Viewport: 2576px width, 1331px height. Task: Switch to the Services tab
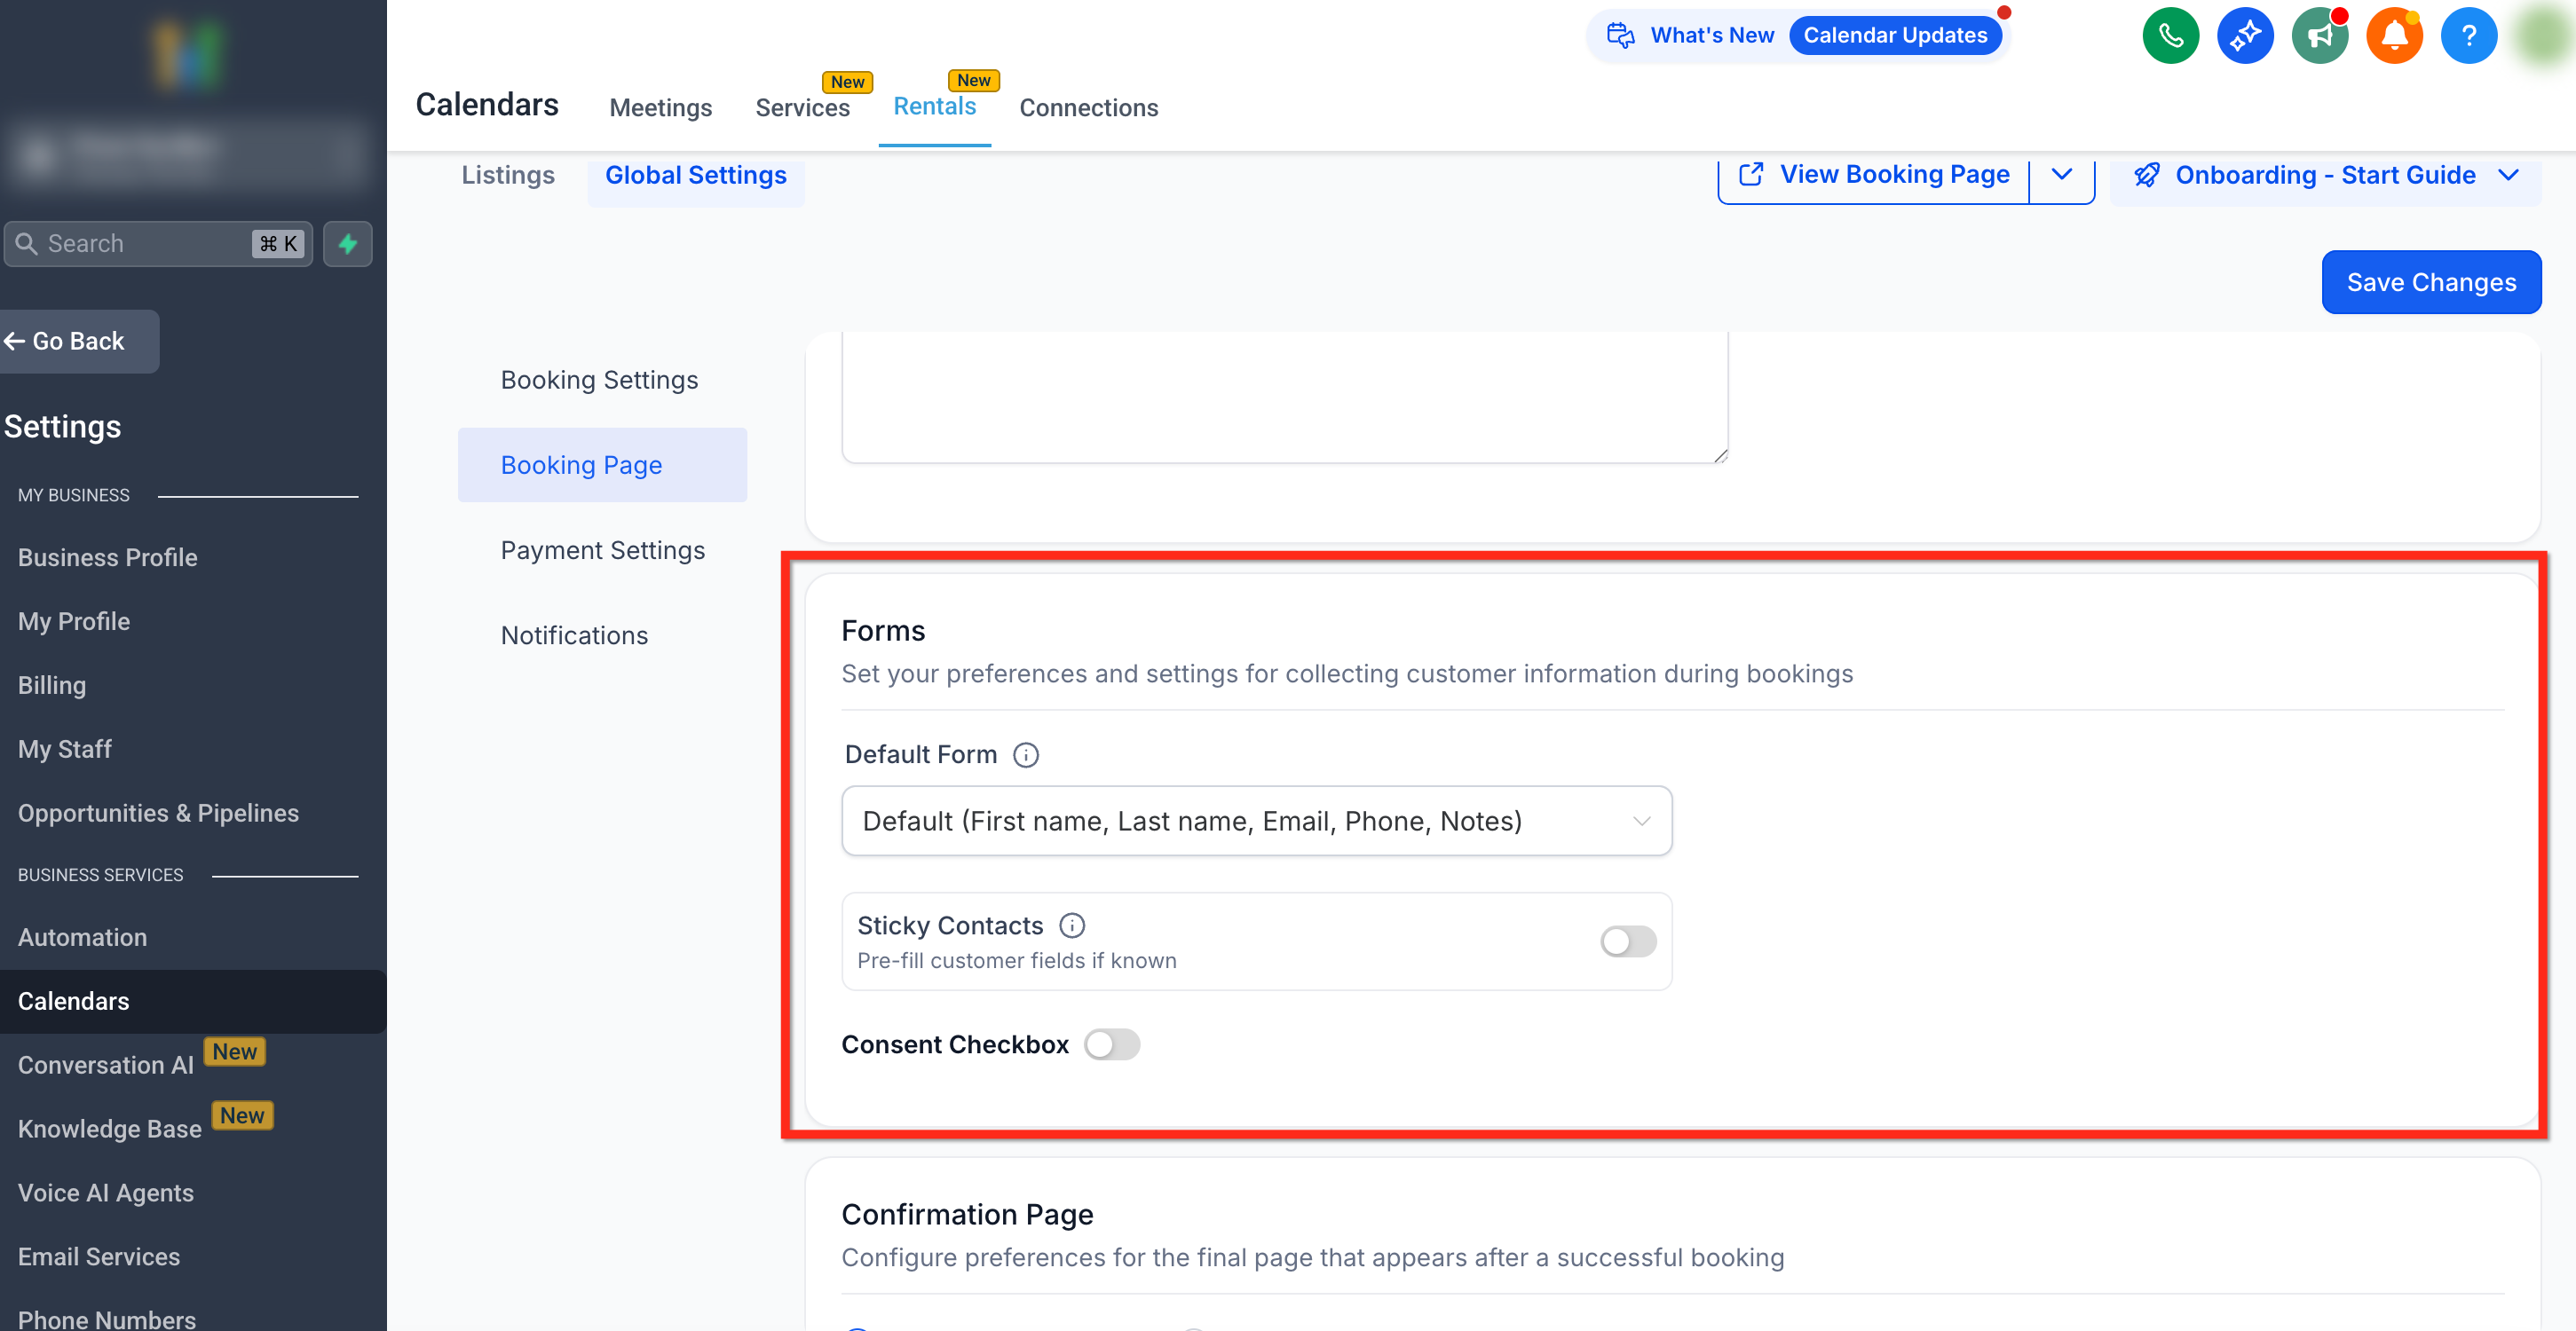(802, 108)
